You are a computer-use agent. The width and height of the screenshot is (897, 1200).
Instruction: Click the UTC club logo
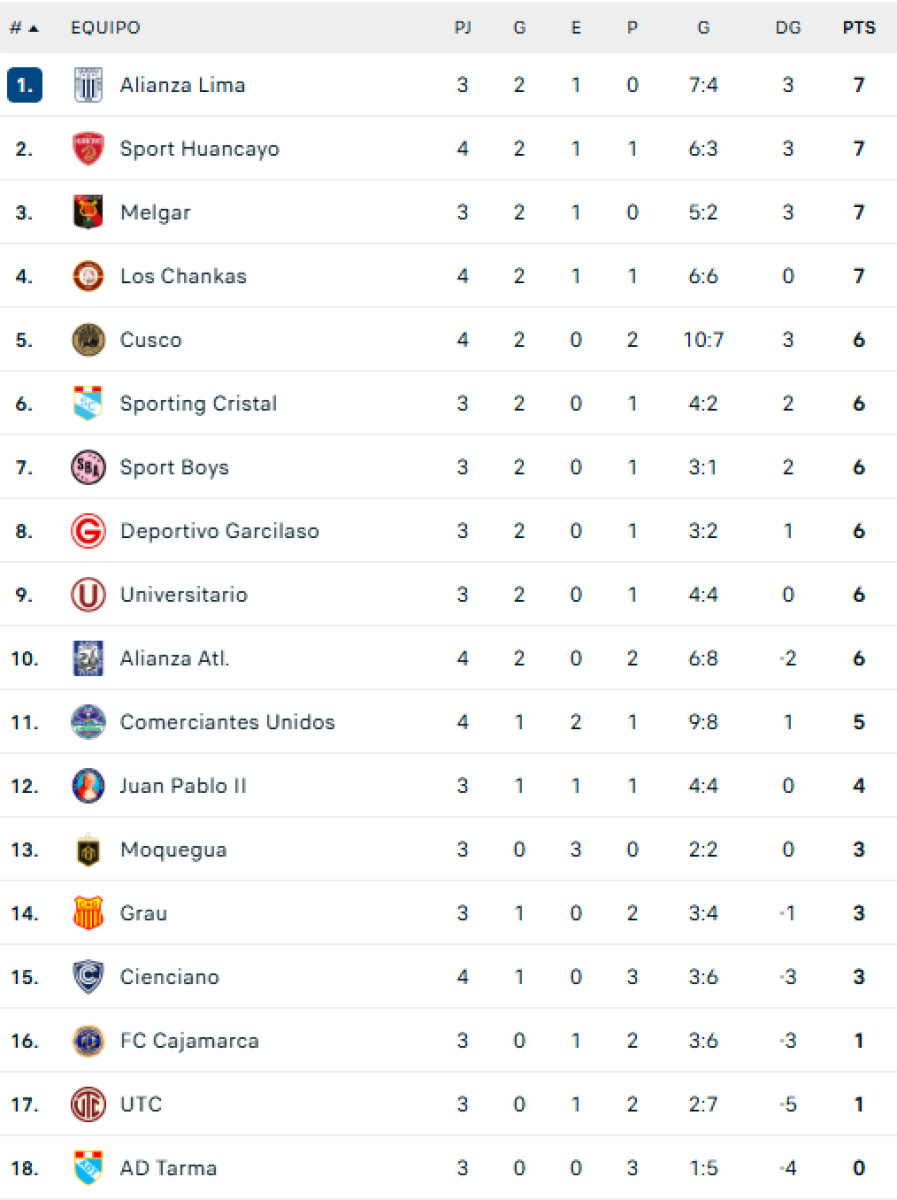(x=88, y=1105)
